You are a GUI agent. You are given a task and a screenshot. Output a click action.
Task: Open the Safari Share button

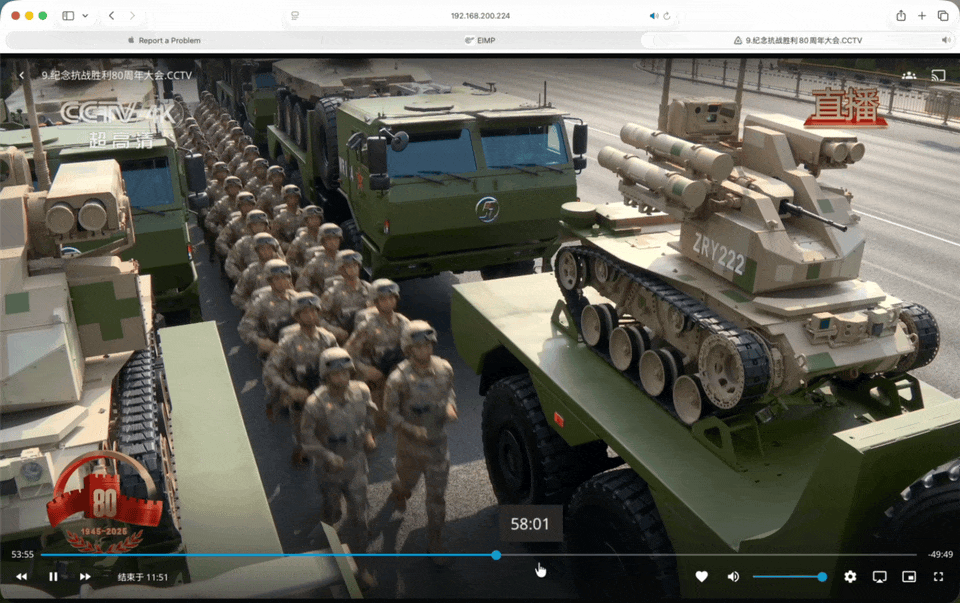click(901, 16)
